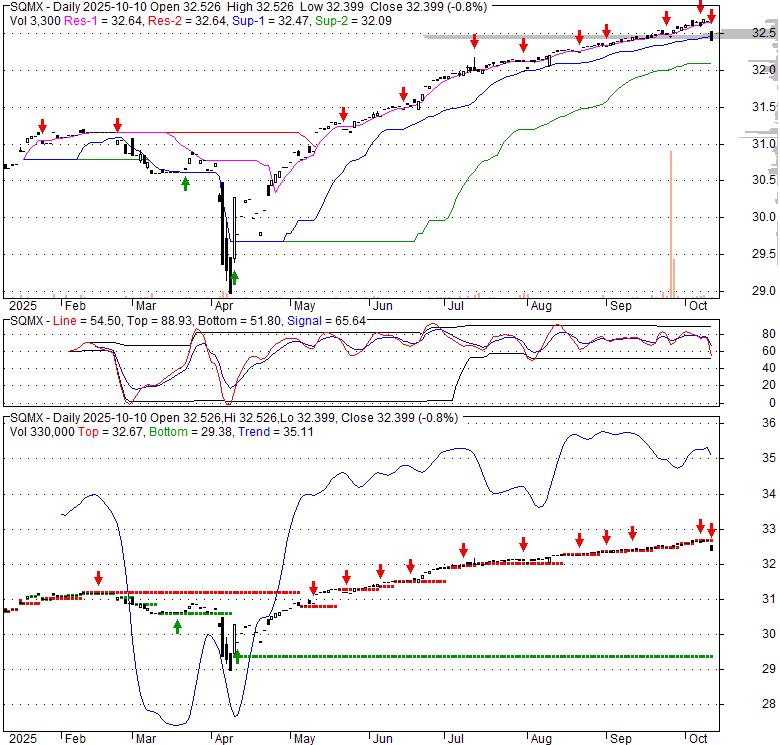Click the 29.0 price axis label

764,291
